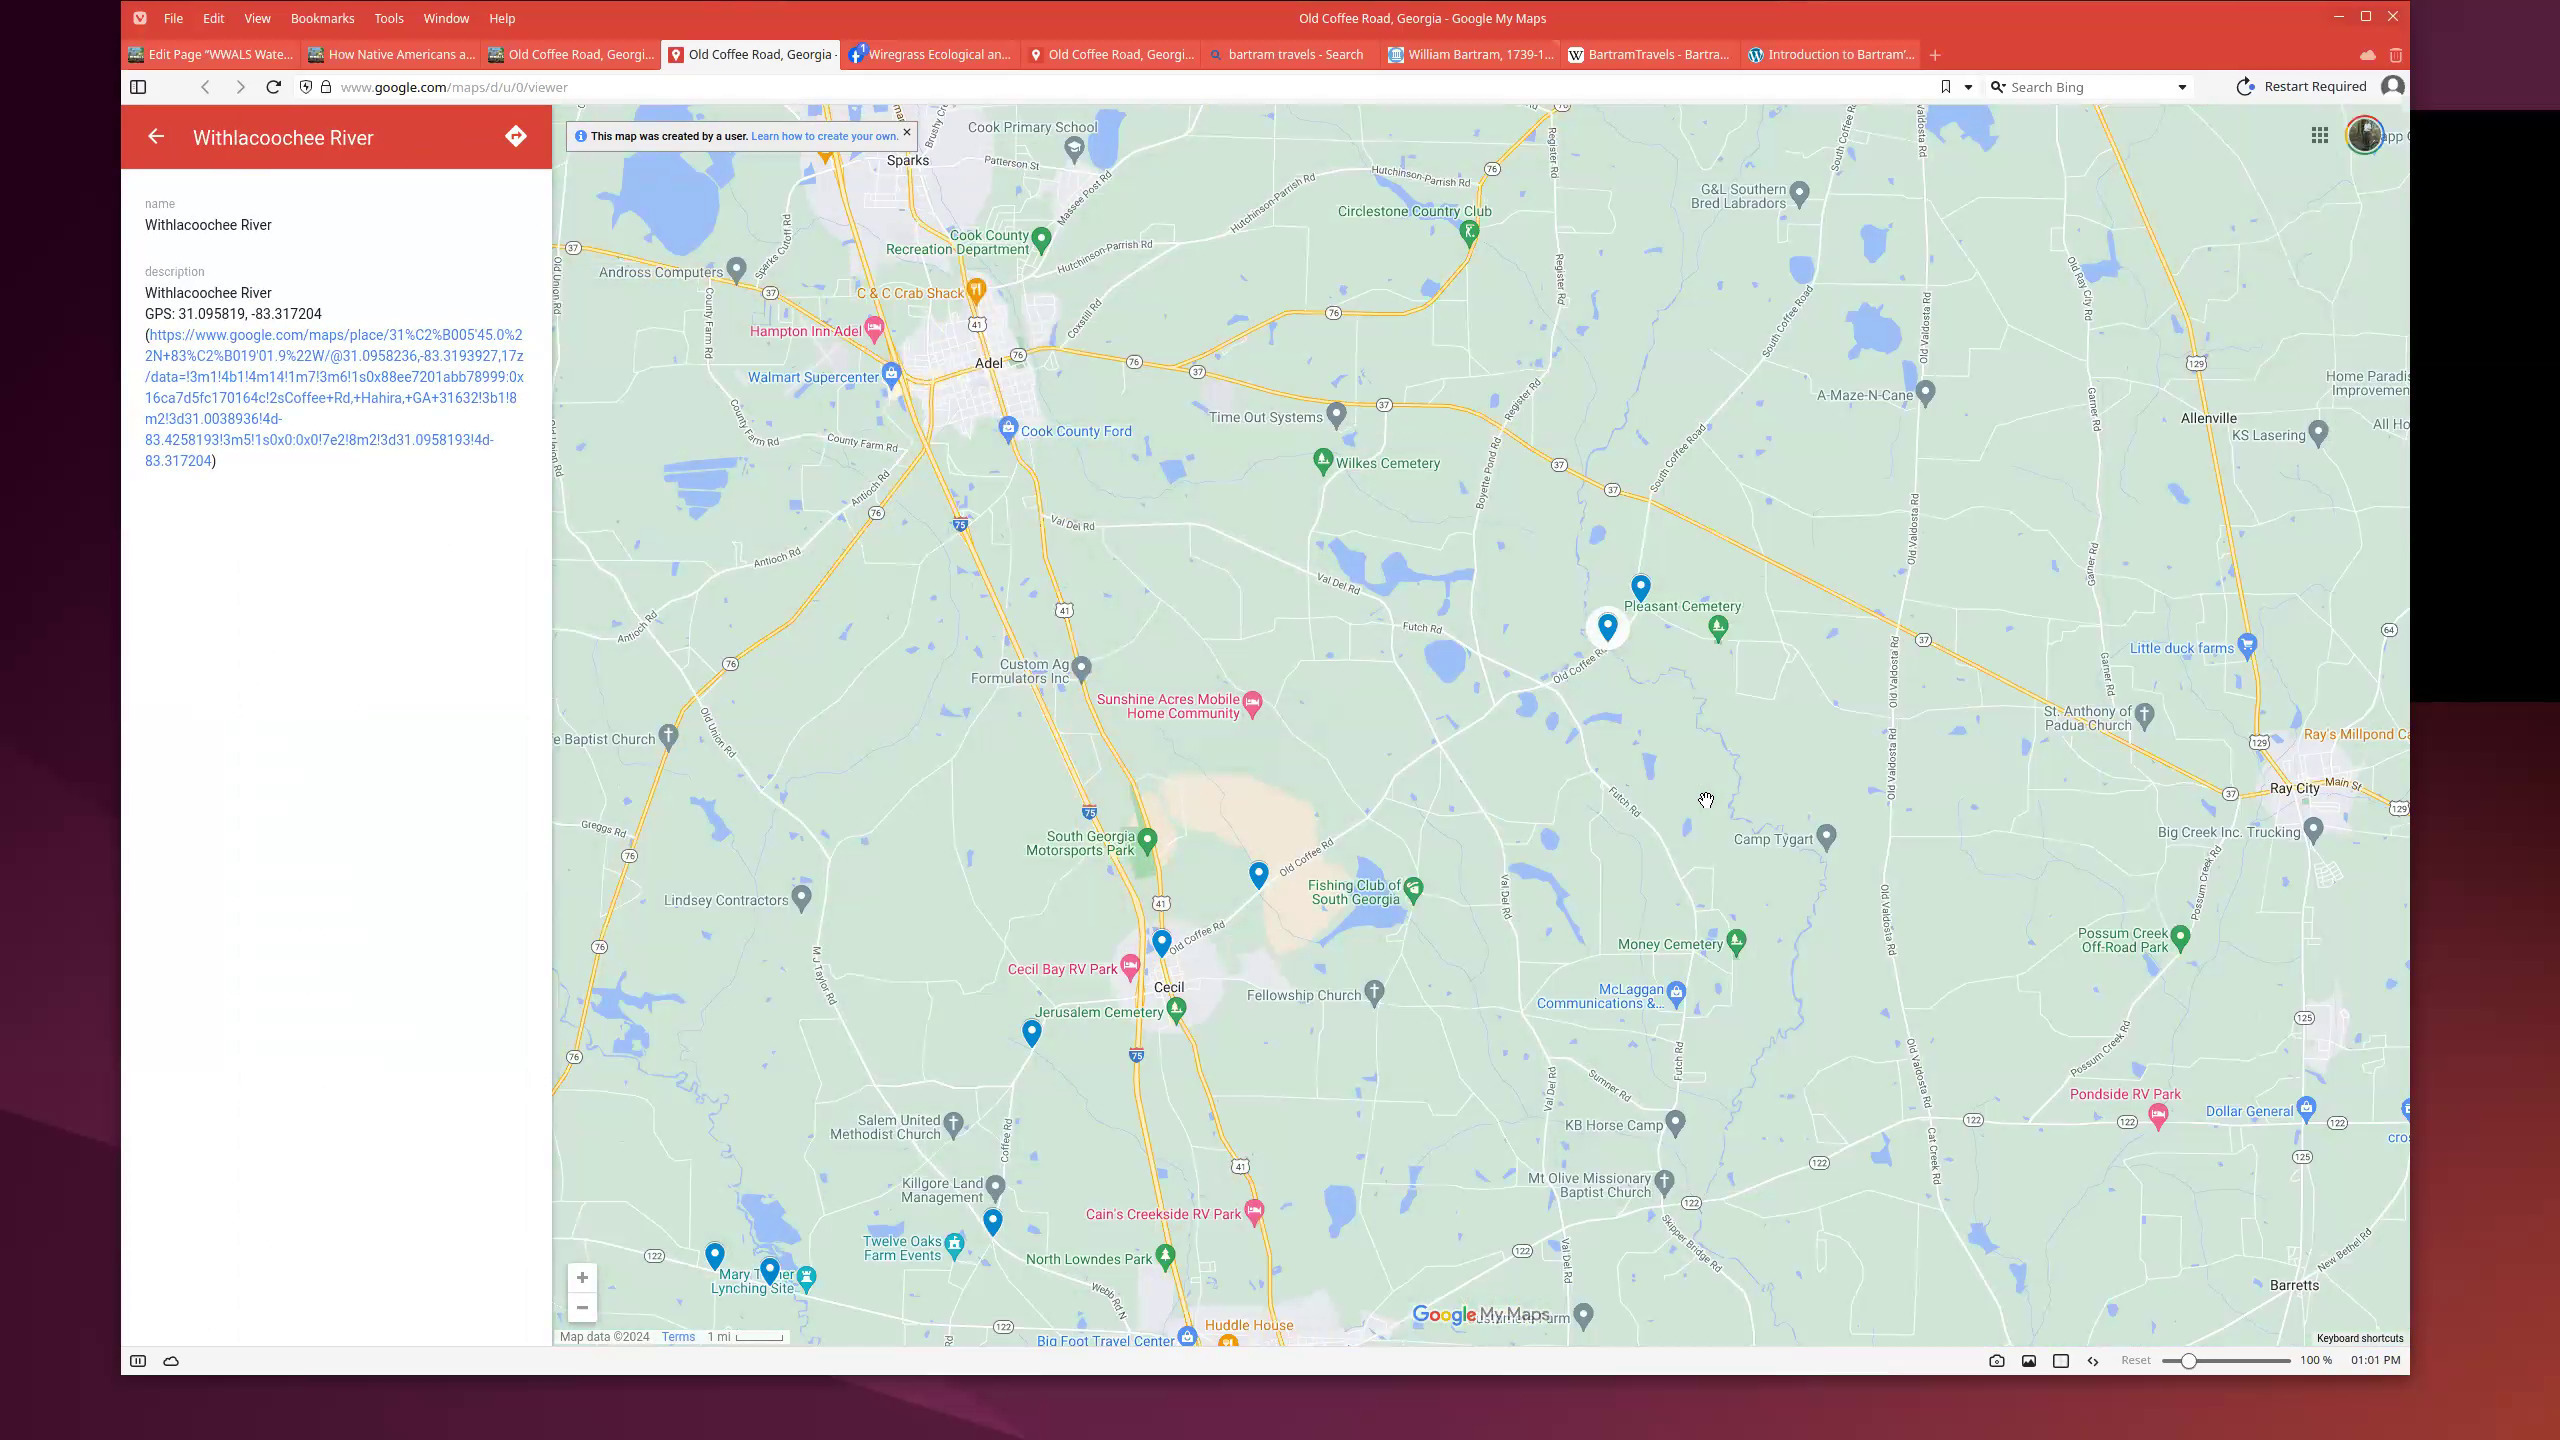The image size is (2560, 1440).
Task: Toggle the panel icon in status bar
Action: point(138,1361)
